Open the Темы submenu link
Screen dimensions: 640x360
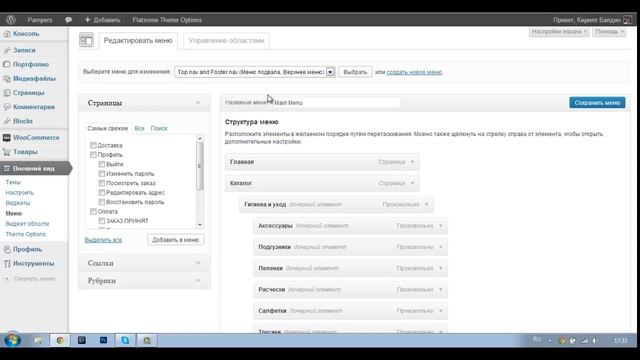(x=13, y=182)
